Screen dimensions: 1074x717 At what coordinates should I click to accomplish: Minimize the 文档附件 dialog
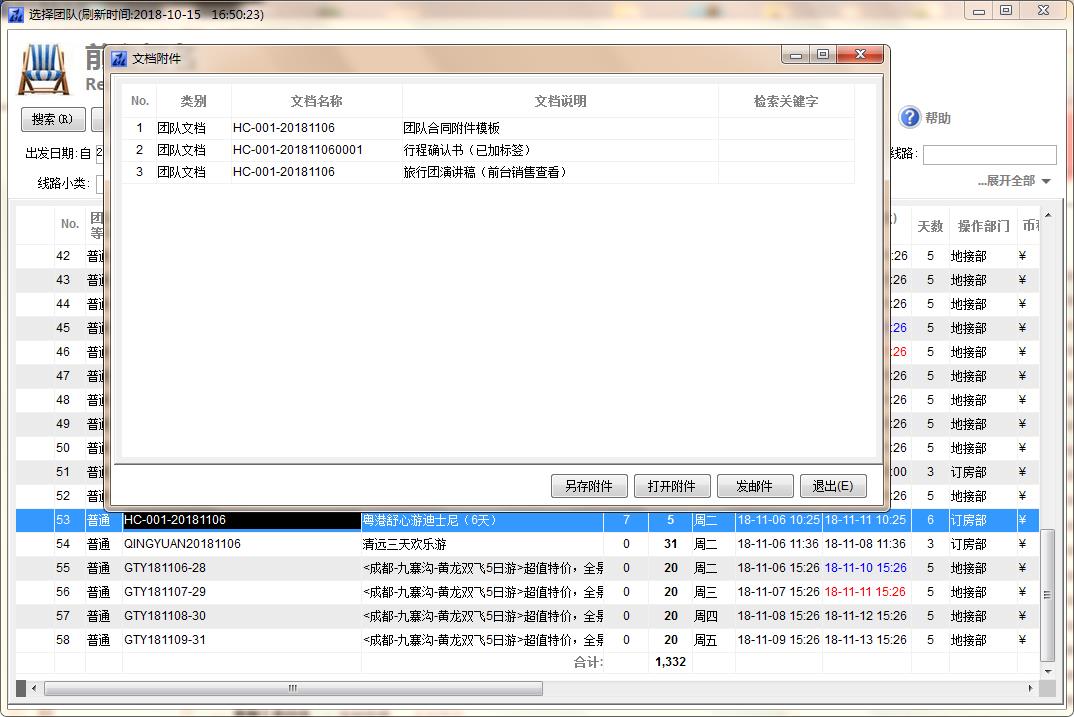[x=797, y=55]
